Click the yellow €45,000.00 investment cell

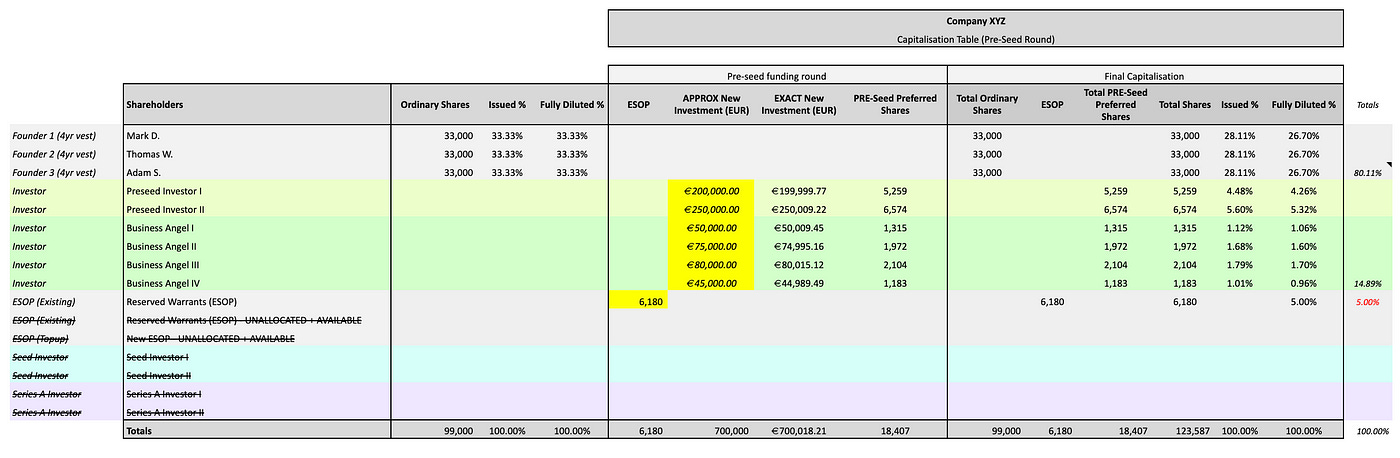pyautogui.click(x=711, y=283)
